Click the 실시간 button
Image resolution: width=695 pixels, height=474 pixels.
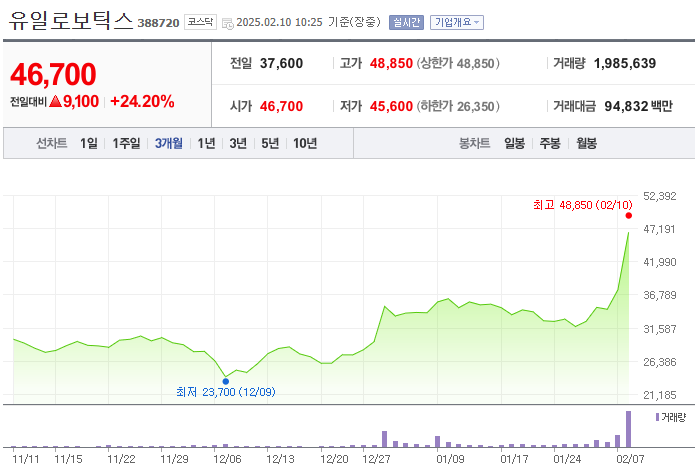pyautogui.click(x=406, y=23)
